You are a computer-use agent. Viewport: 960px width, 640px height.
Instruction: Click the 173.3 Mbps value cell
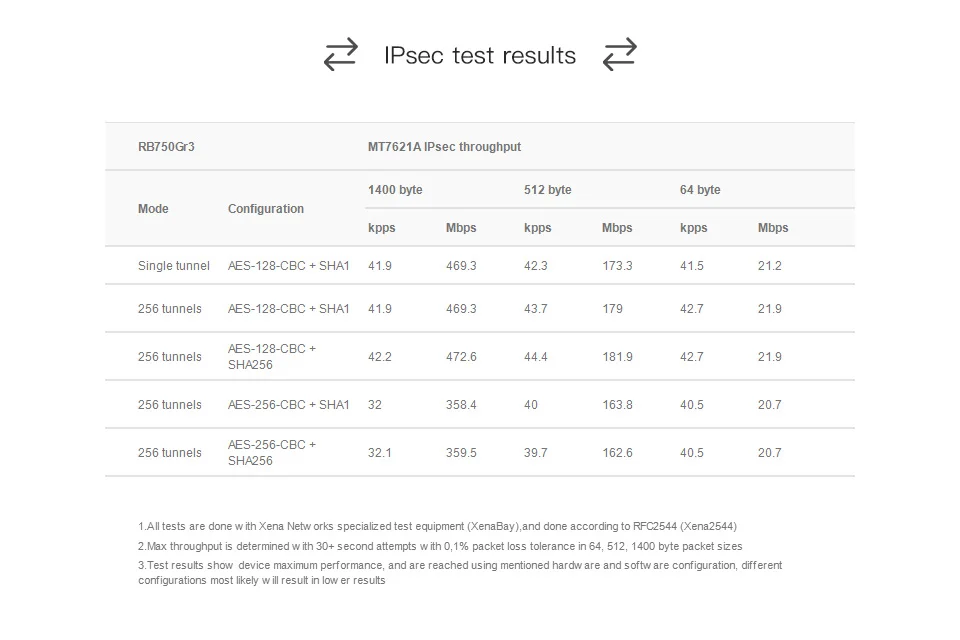[617, 266]
